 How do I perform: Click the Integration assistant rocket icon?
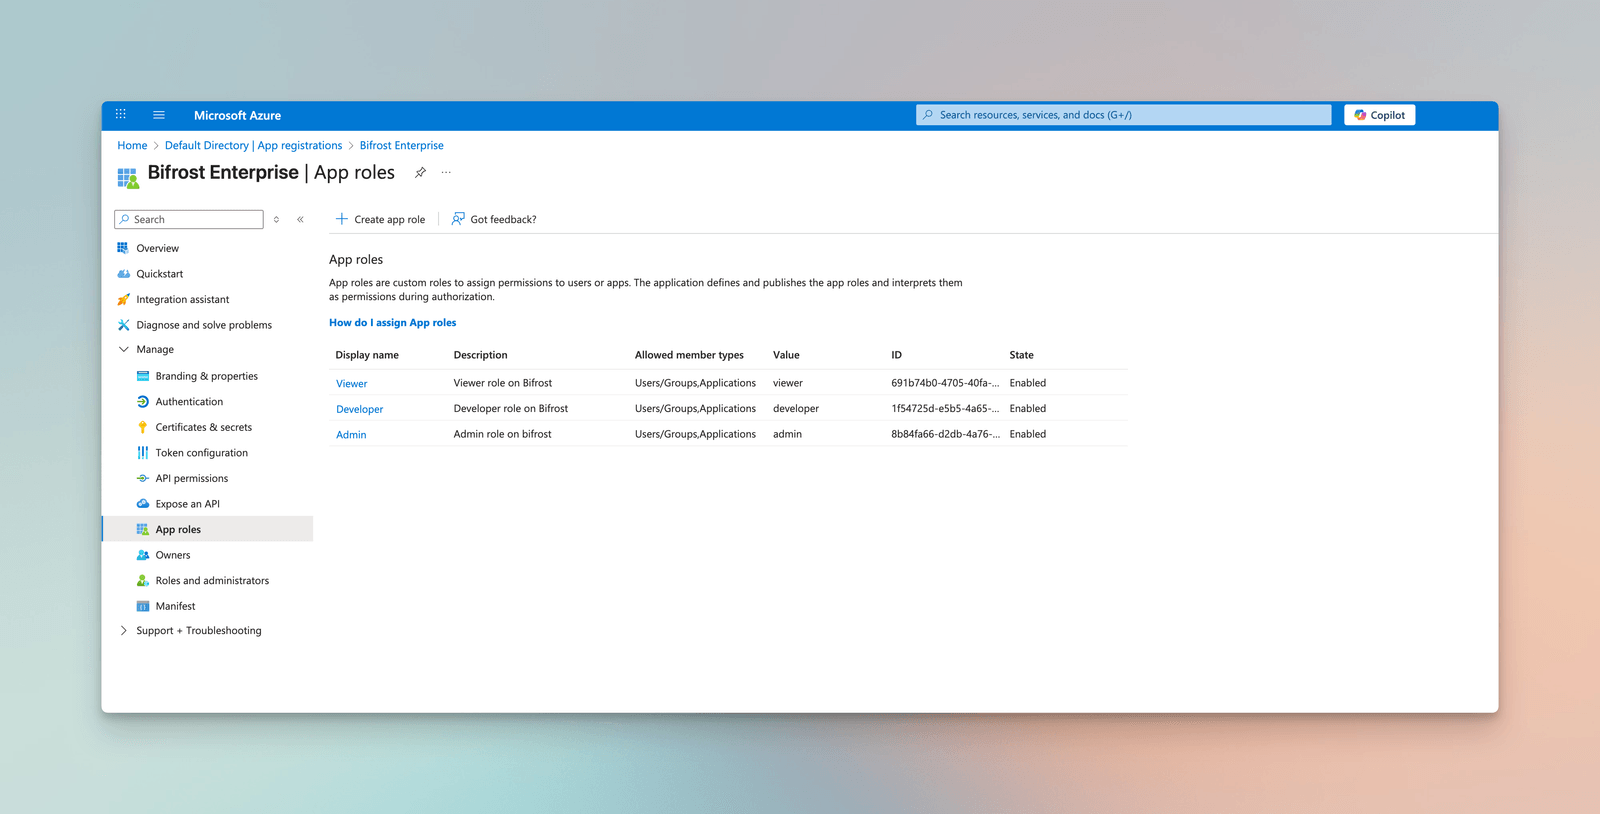(123, 299)
